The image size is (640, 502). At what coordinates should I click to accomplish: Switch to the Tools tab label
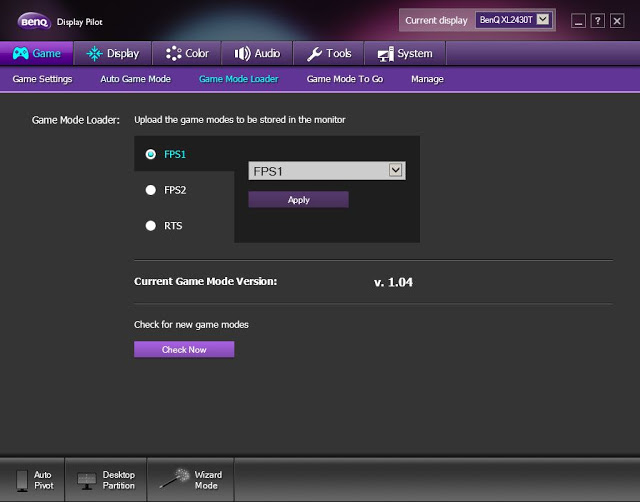pyautogui.click(x=339, y=53)
